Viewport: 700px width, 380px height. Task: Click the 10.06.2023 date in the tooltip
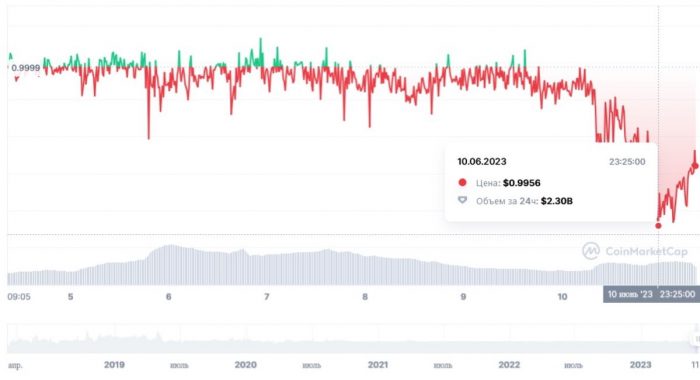[482, 162]
